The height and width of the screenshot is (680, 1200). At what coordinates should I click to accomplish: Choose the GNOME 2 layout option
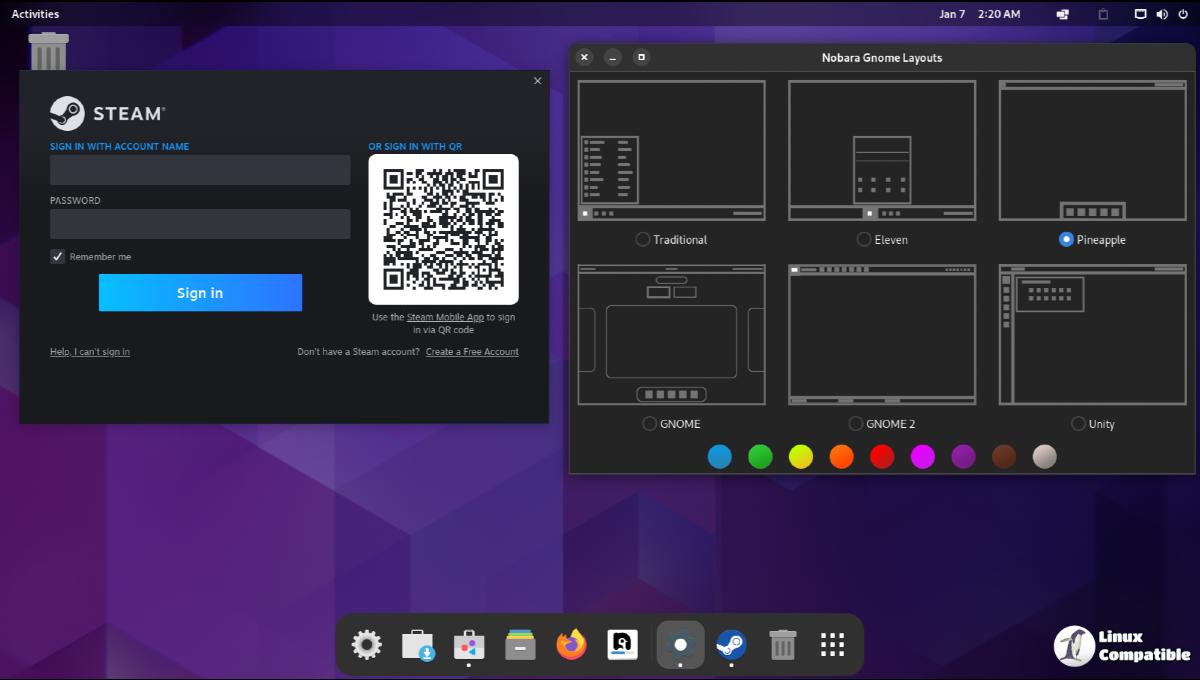pos(855,424)
